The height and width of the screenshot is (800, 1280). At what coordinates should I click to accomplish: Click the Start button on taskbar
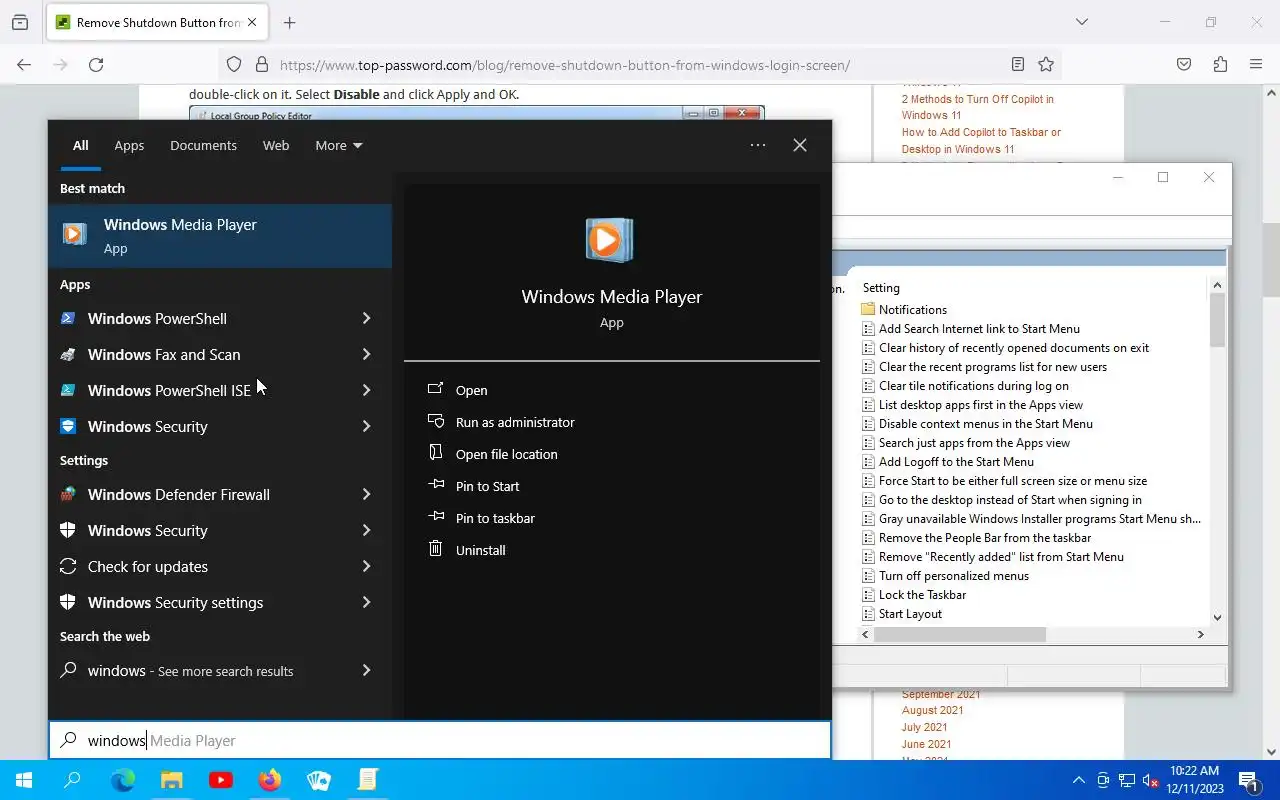(x=24, y=780)
